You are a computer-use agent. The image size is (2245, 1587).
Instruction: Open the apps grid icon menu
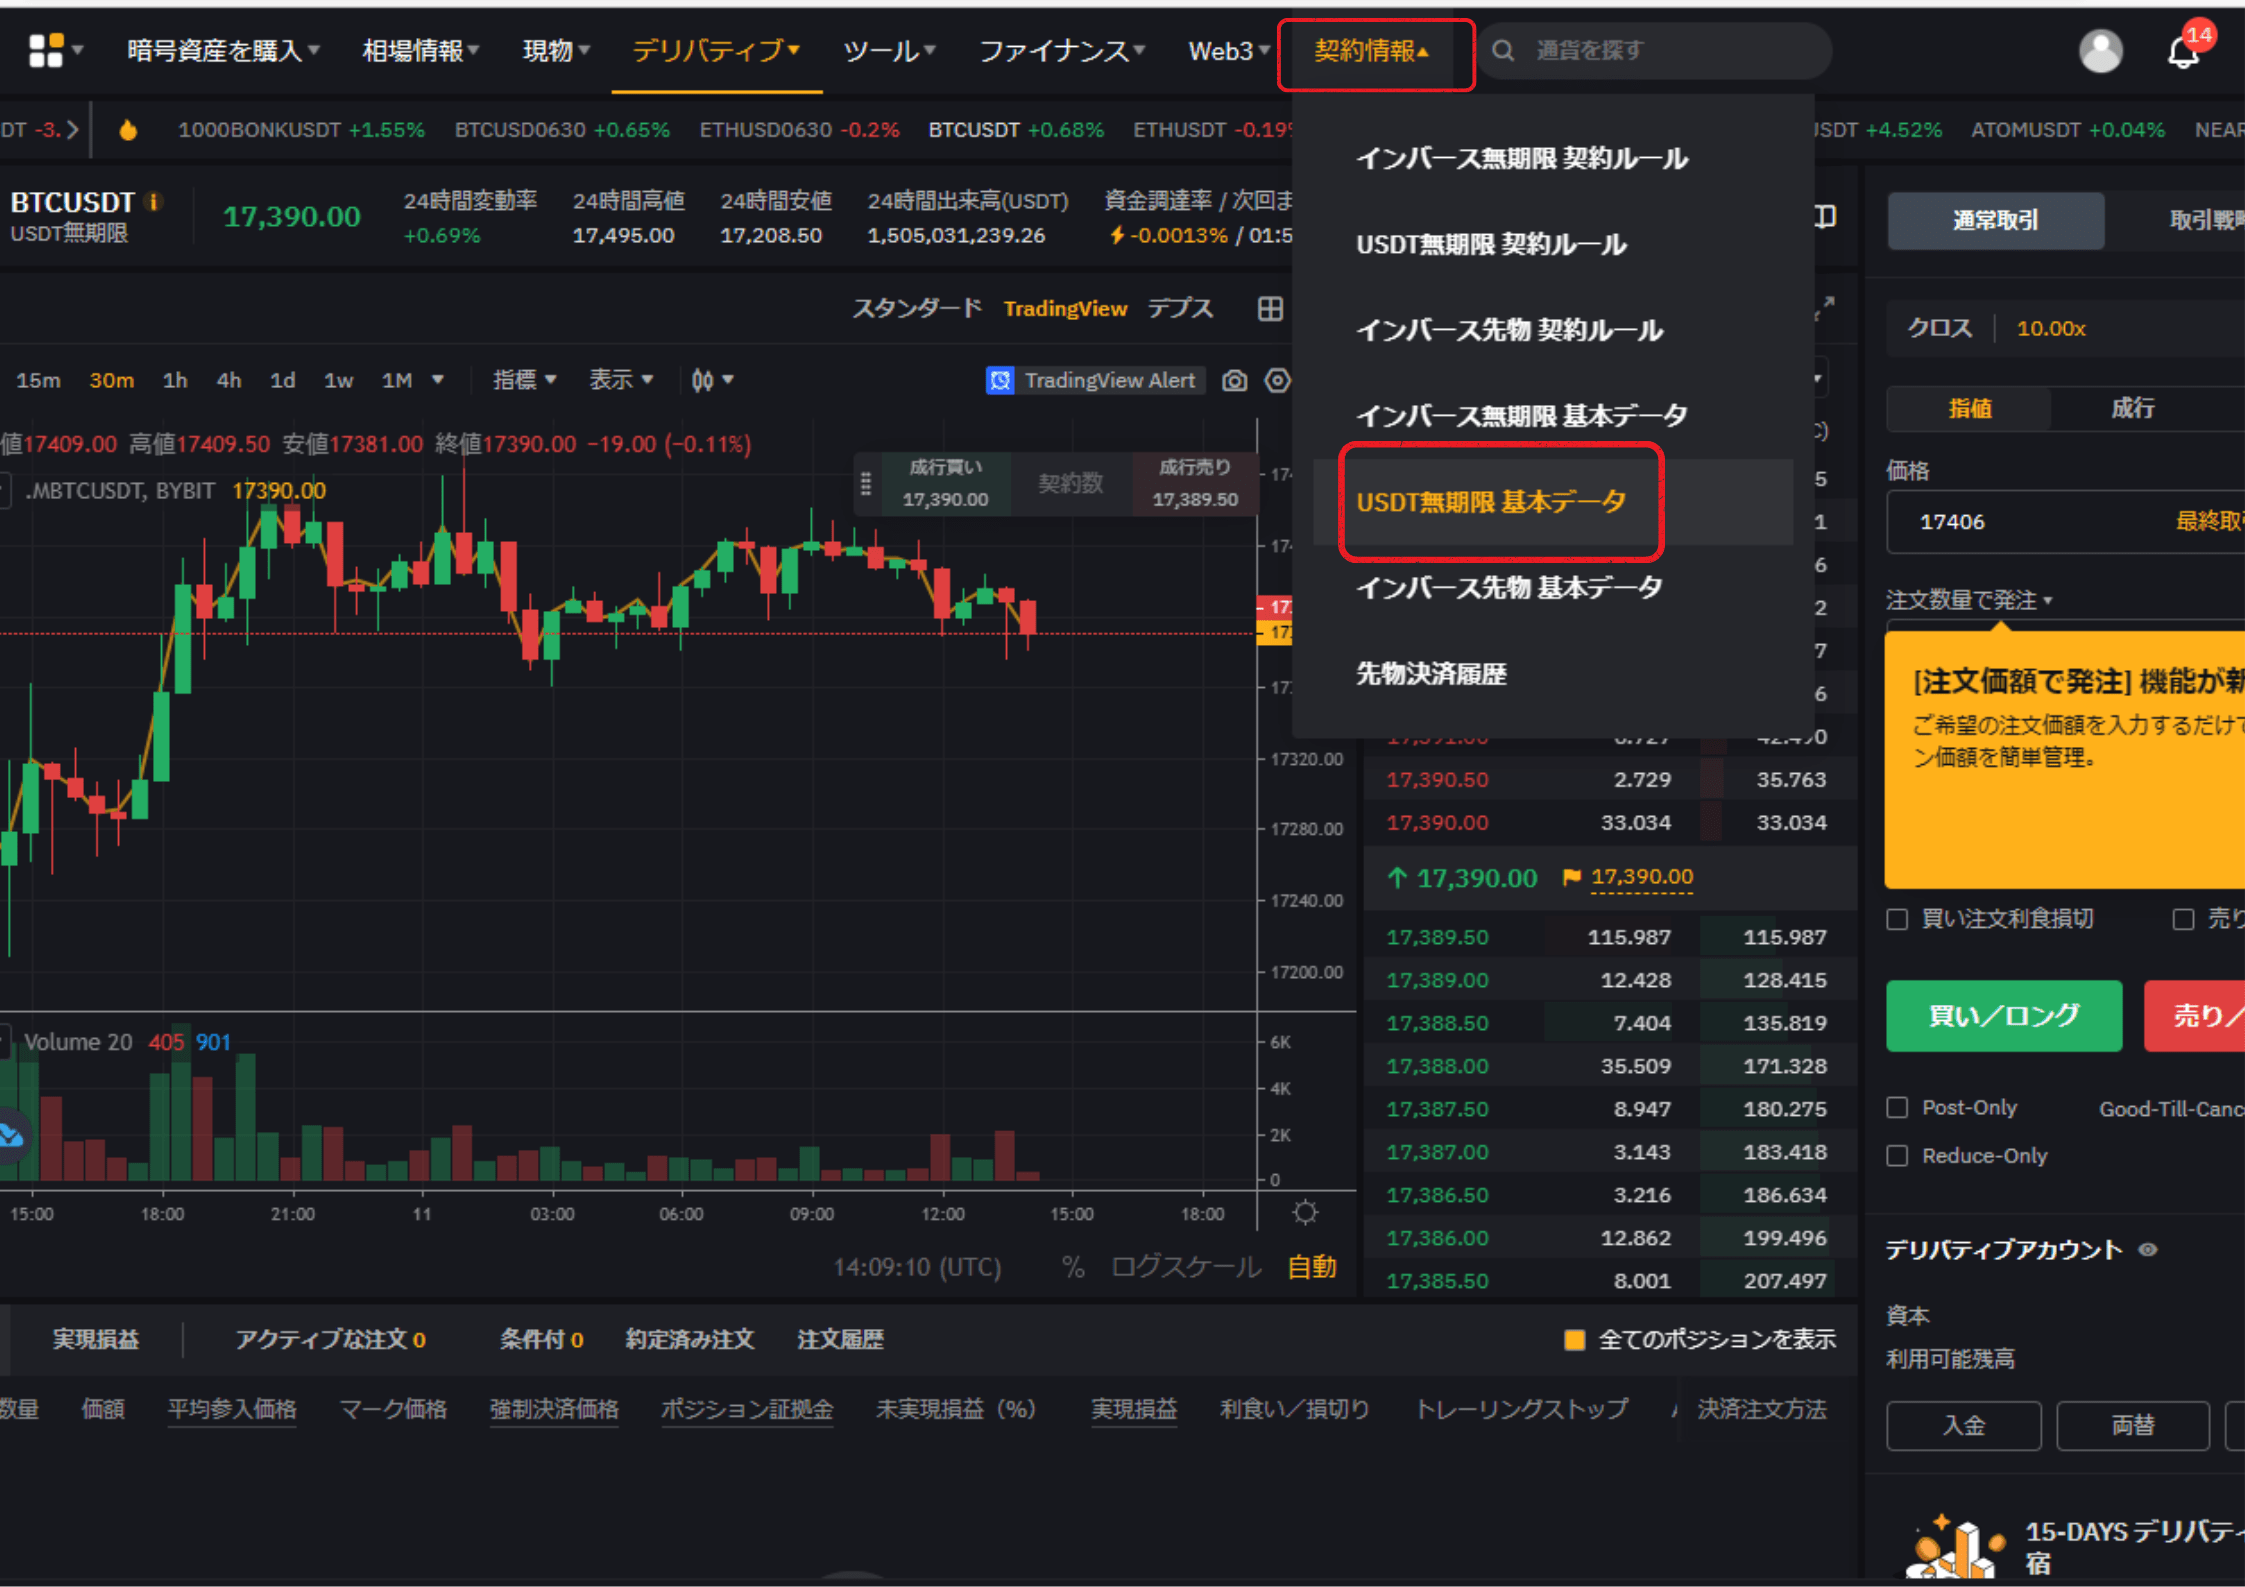(x=47, y=50)
